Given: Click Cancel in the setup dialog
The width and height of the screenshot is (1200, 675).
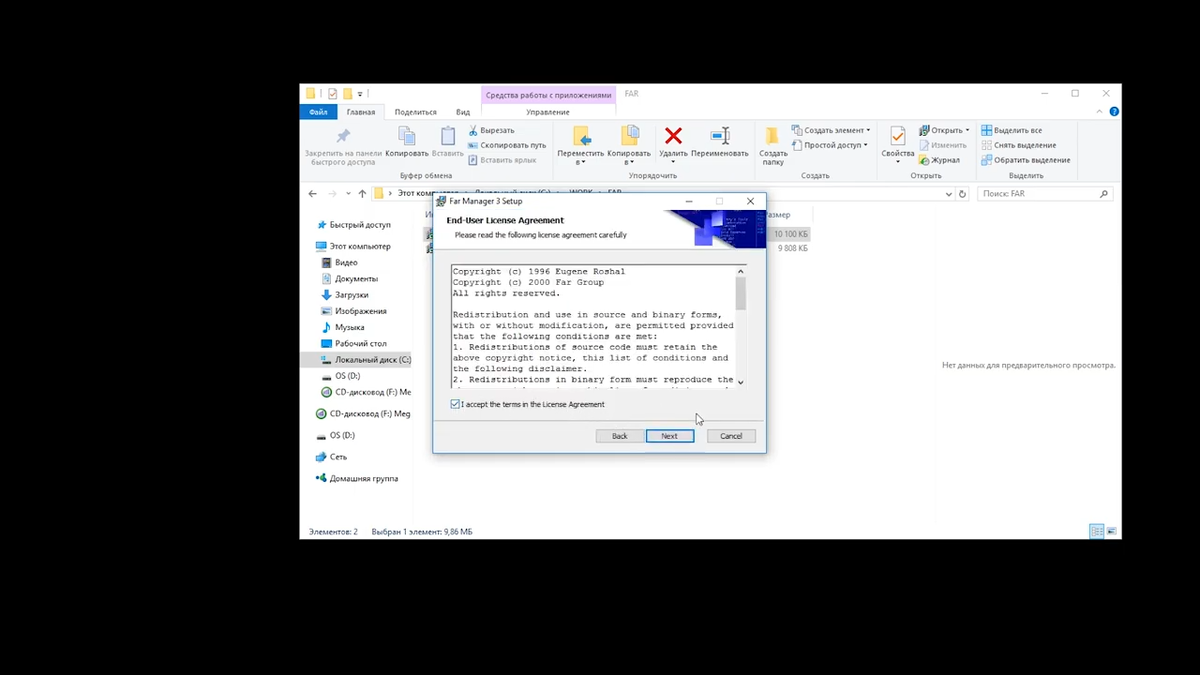Looking at the screenshot, I should pyautogui.click(x=731, y=436).
